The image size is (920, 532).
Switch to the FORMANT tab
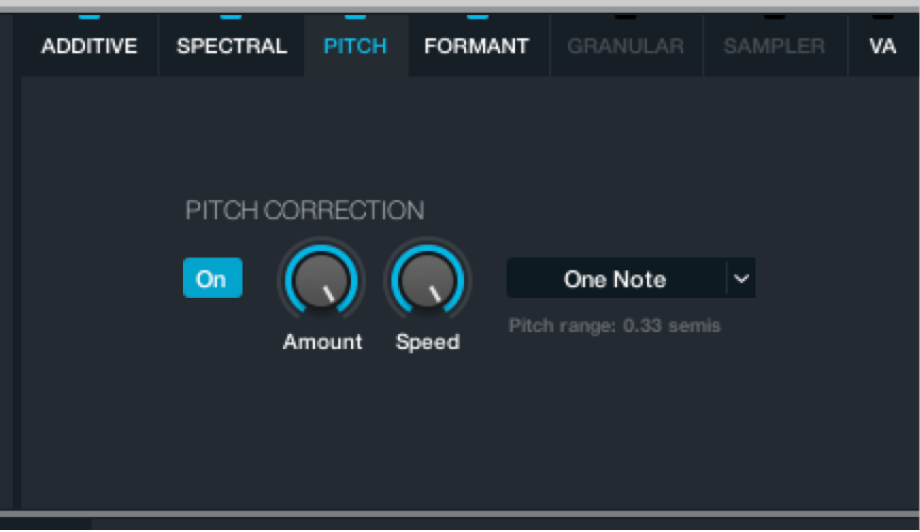pos(476,46)
